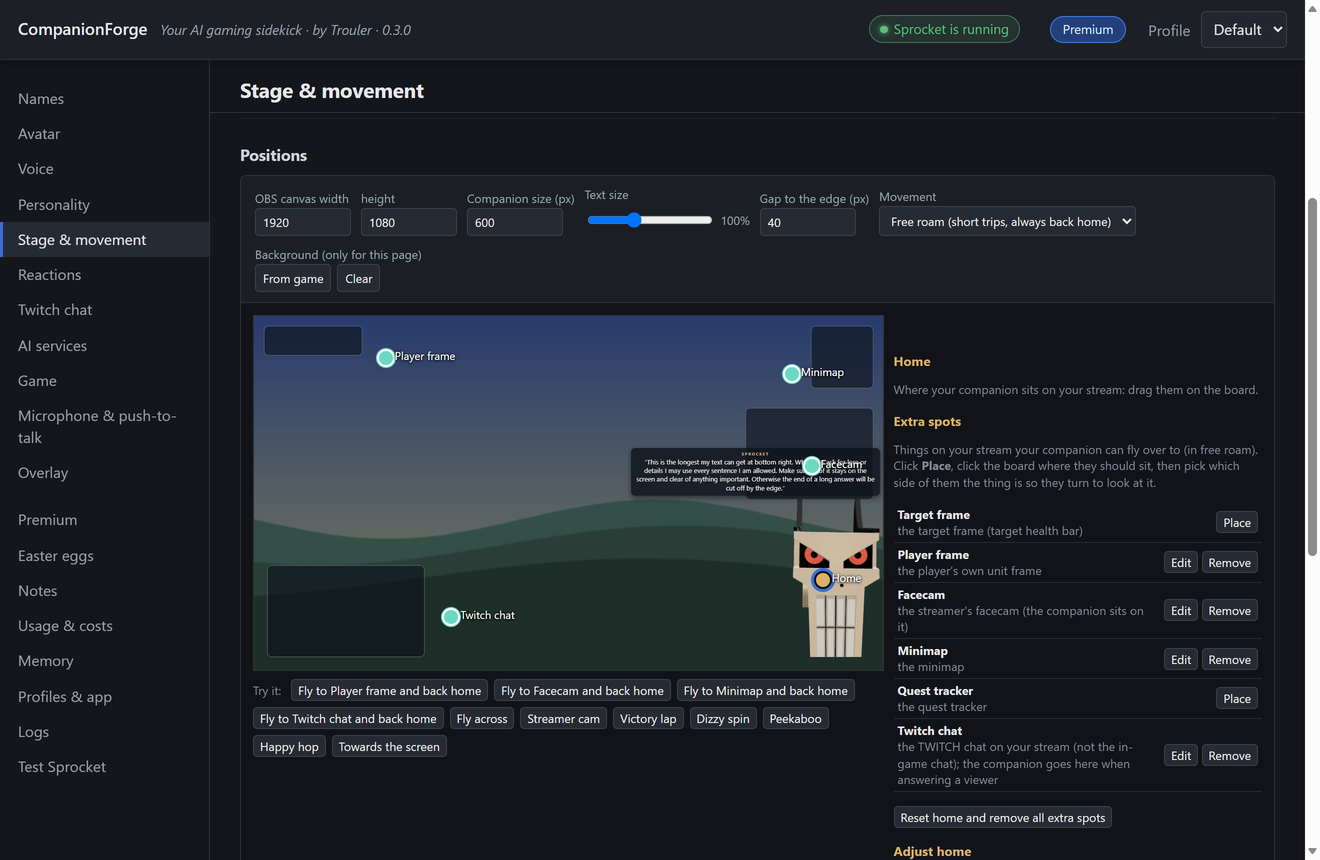
Task: Open Logs in the sidebar
Action: tap(104, 732)
